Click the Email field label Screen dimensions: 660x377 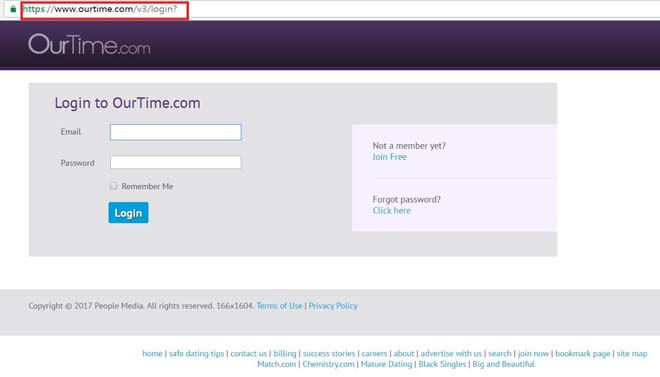71,132
